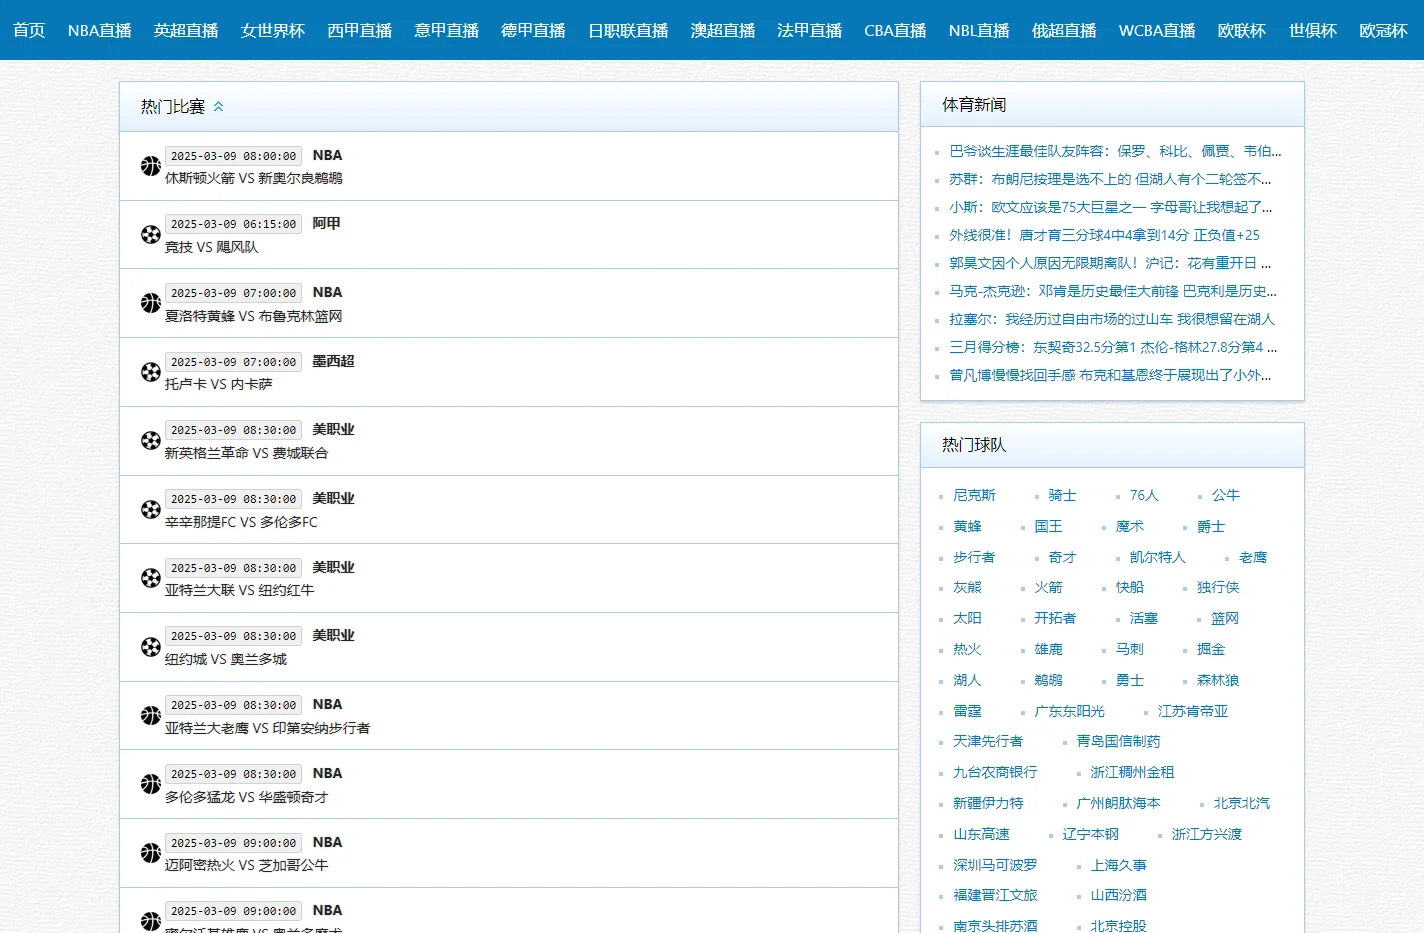Open the 凯尔特人 team link

pyautogui.click(x=1157, y=557)
